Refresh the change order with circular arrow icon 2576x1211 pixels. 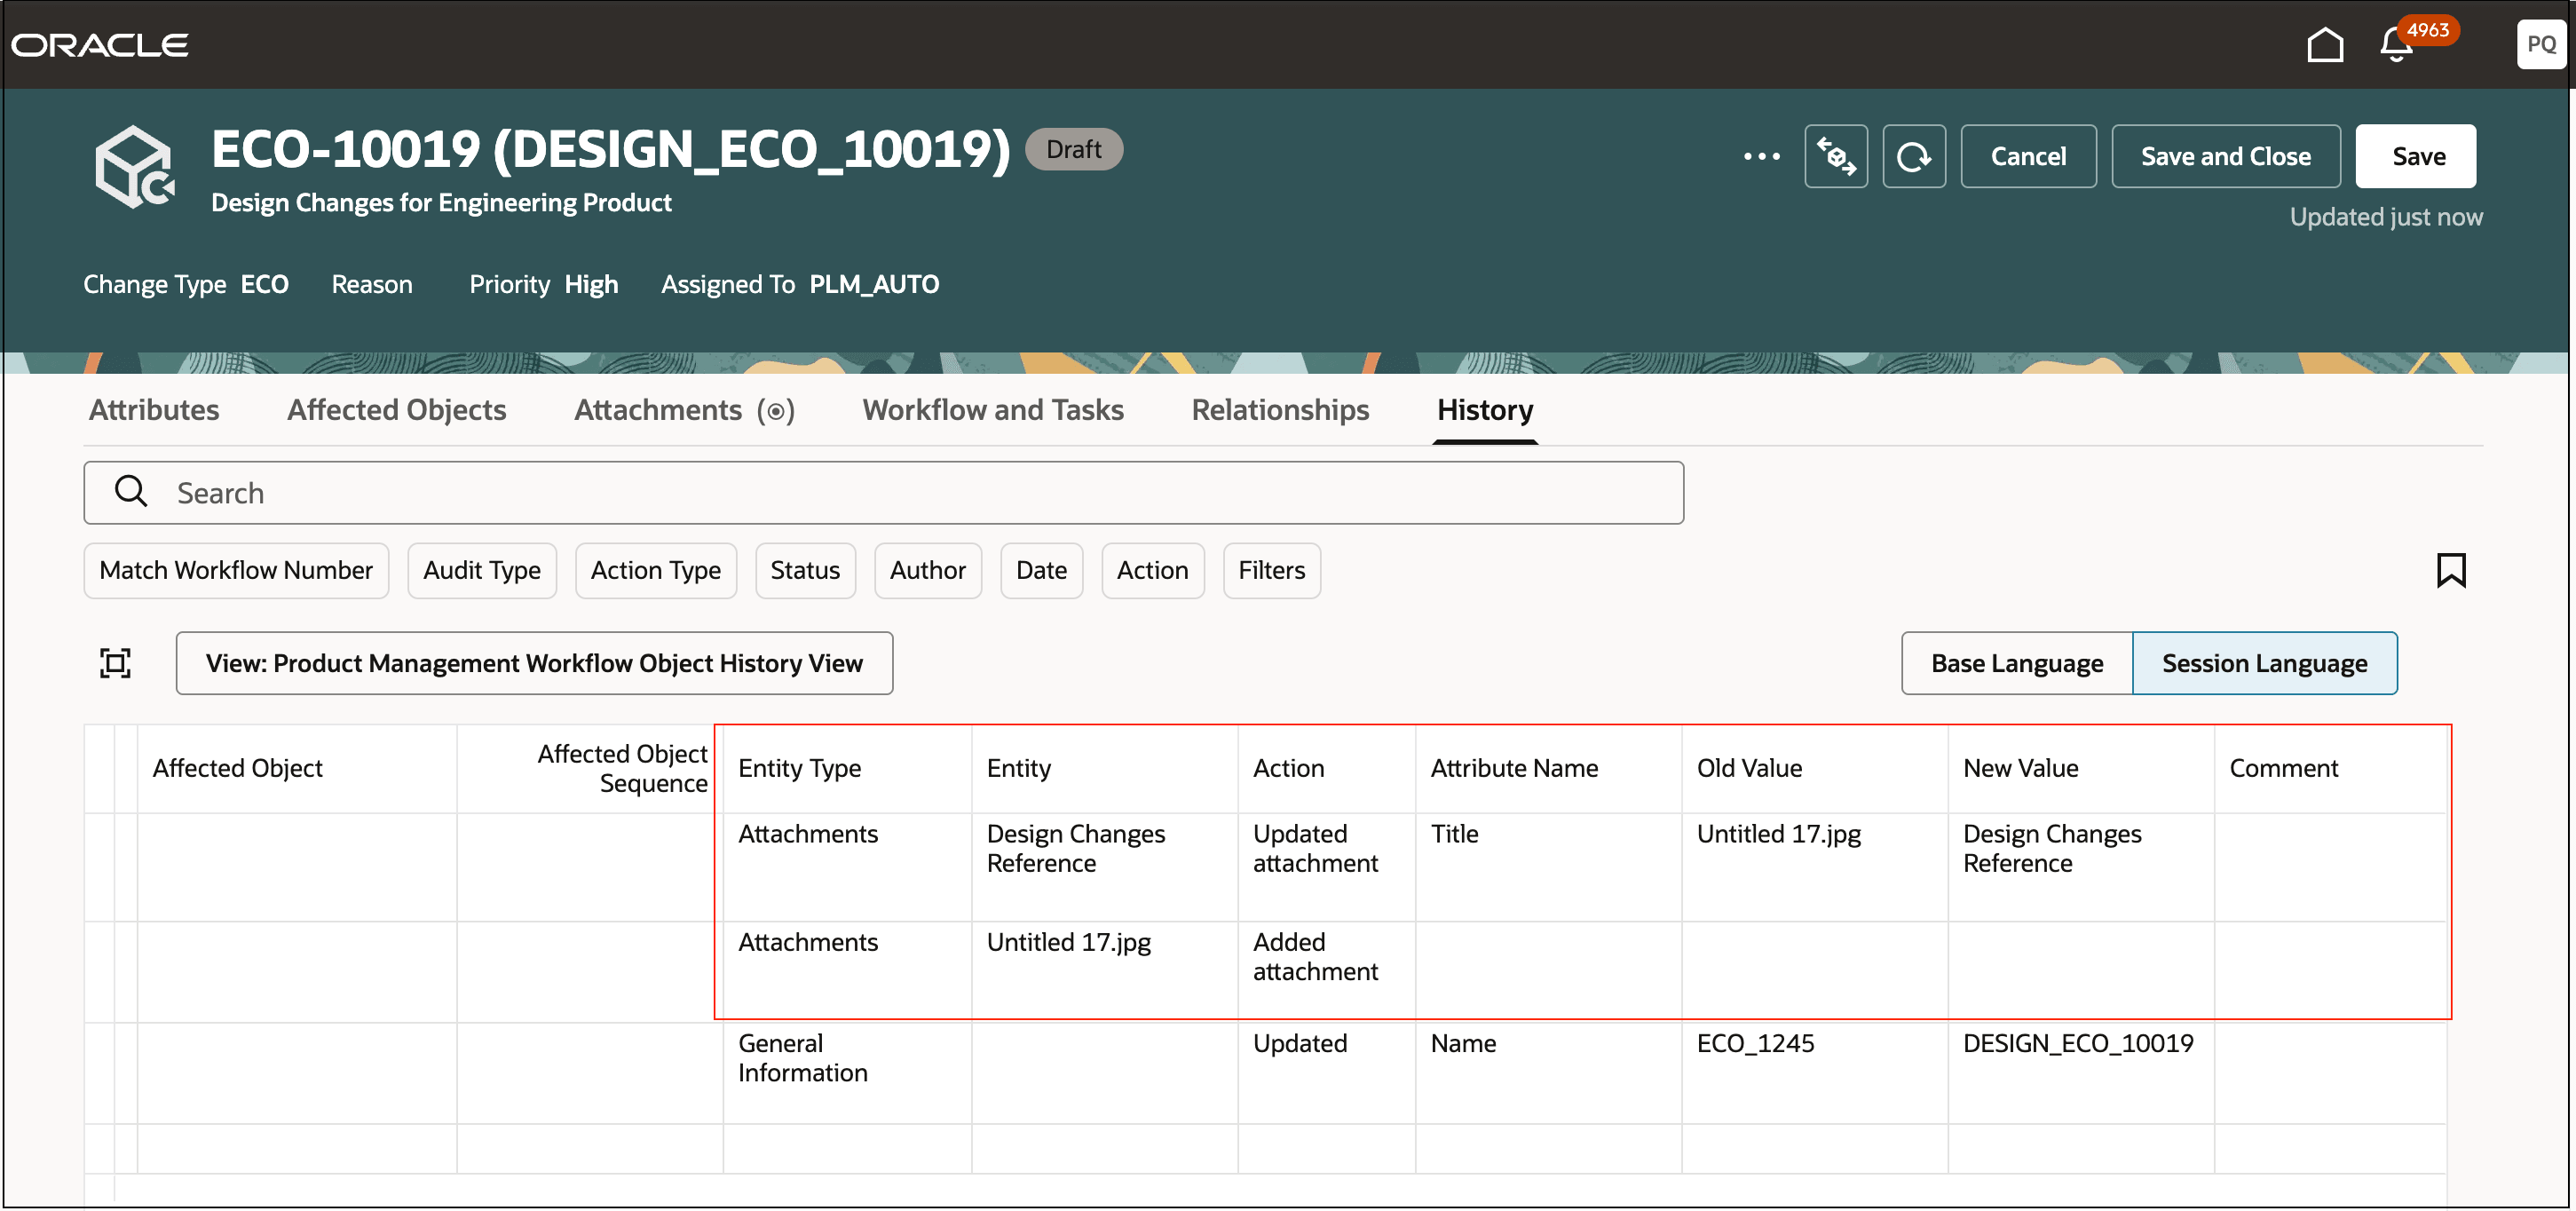click(x=1913, y=156)
